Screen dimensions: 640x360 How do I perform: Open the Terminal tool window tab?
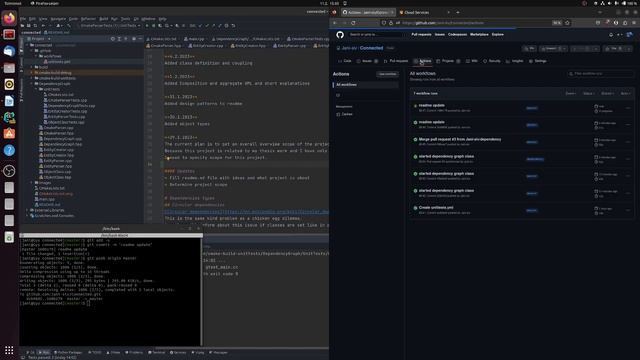(x=157, y=352)
